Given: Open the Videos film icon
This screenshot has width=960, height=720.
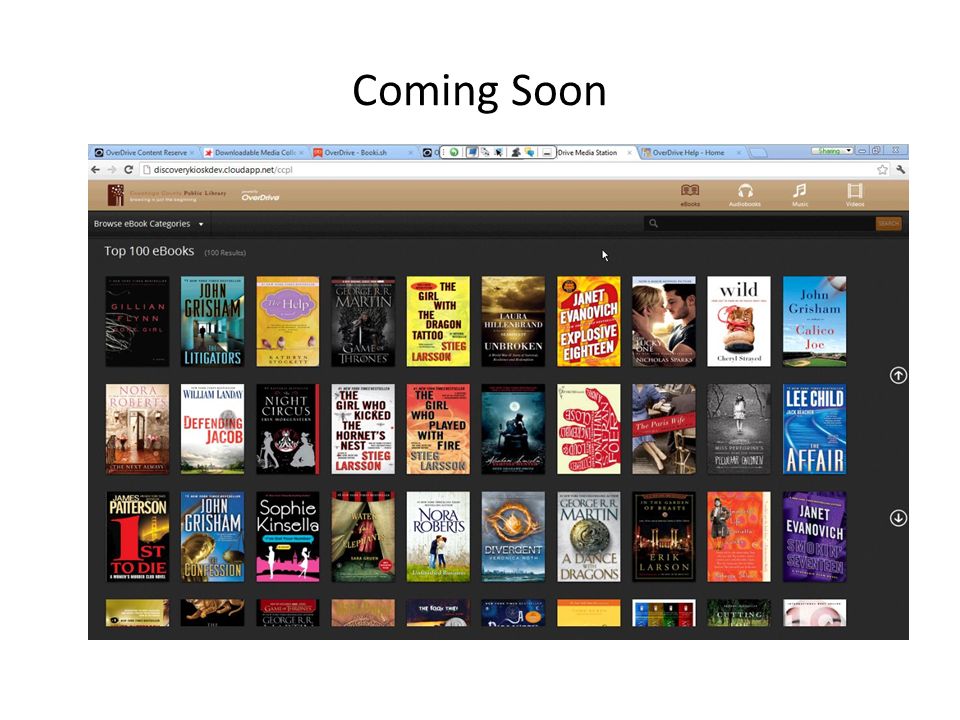Looking at the screenshot, I should click(x=855, y=191).
